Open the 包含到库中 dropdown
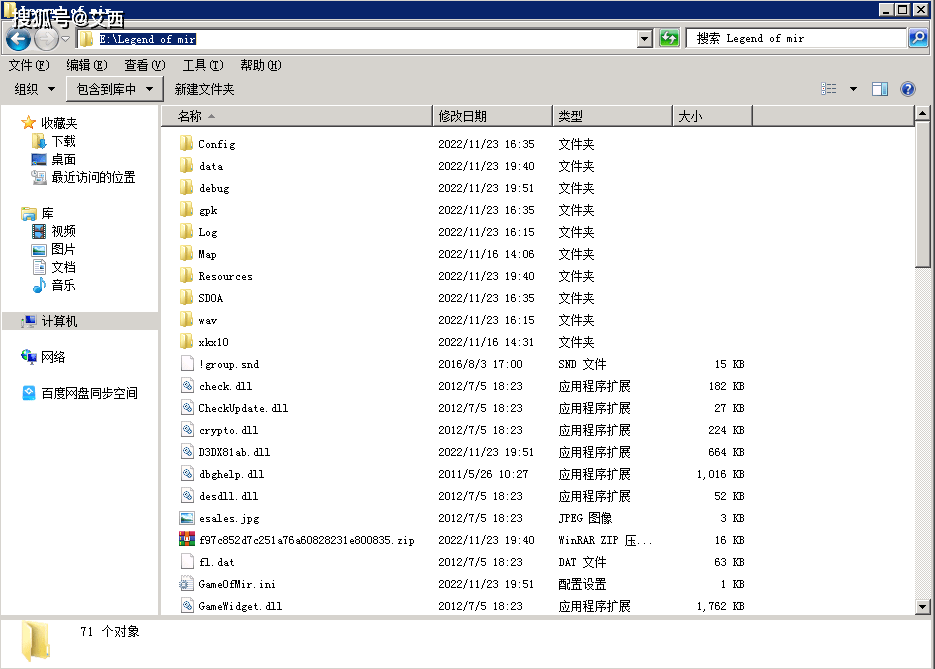 point(114,89)
